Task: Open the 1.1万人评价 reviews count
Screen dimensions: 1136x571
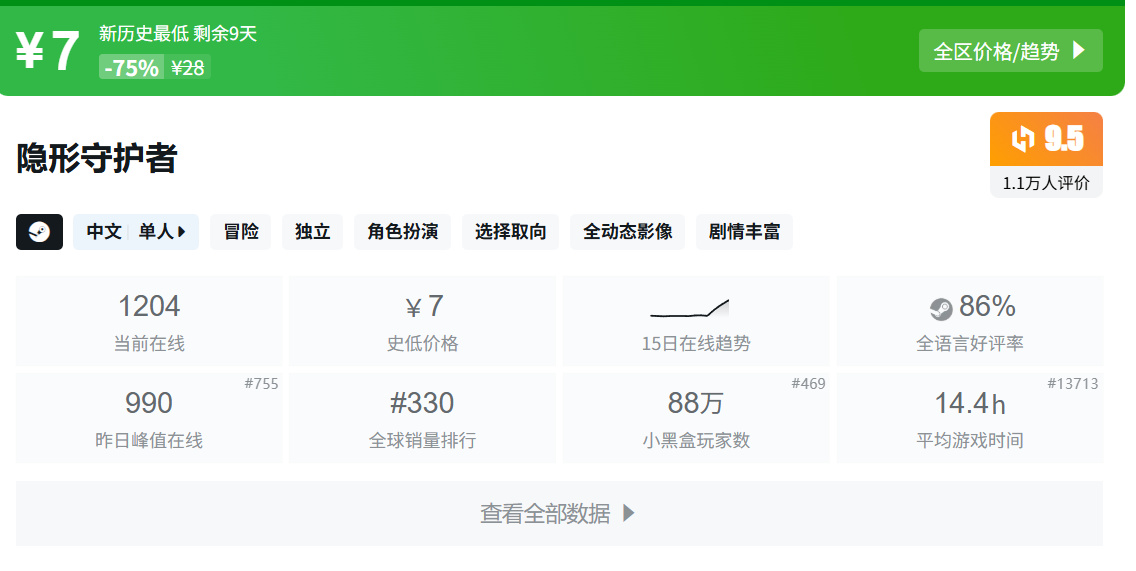Action: tap(1046, 183)
